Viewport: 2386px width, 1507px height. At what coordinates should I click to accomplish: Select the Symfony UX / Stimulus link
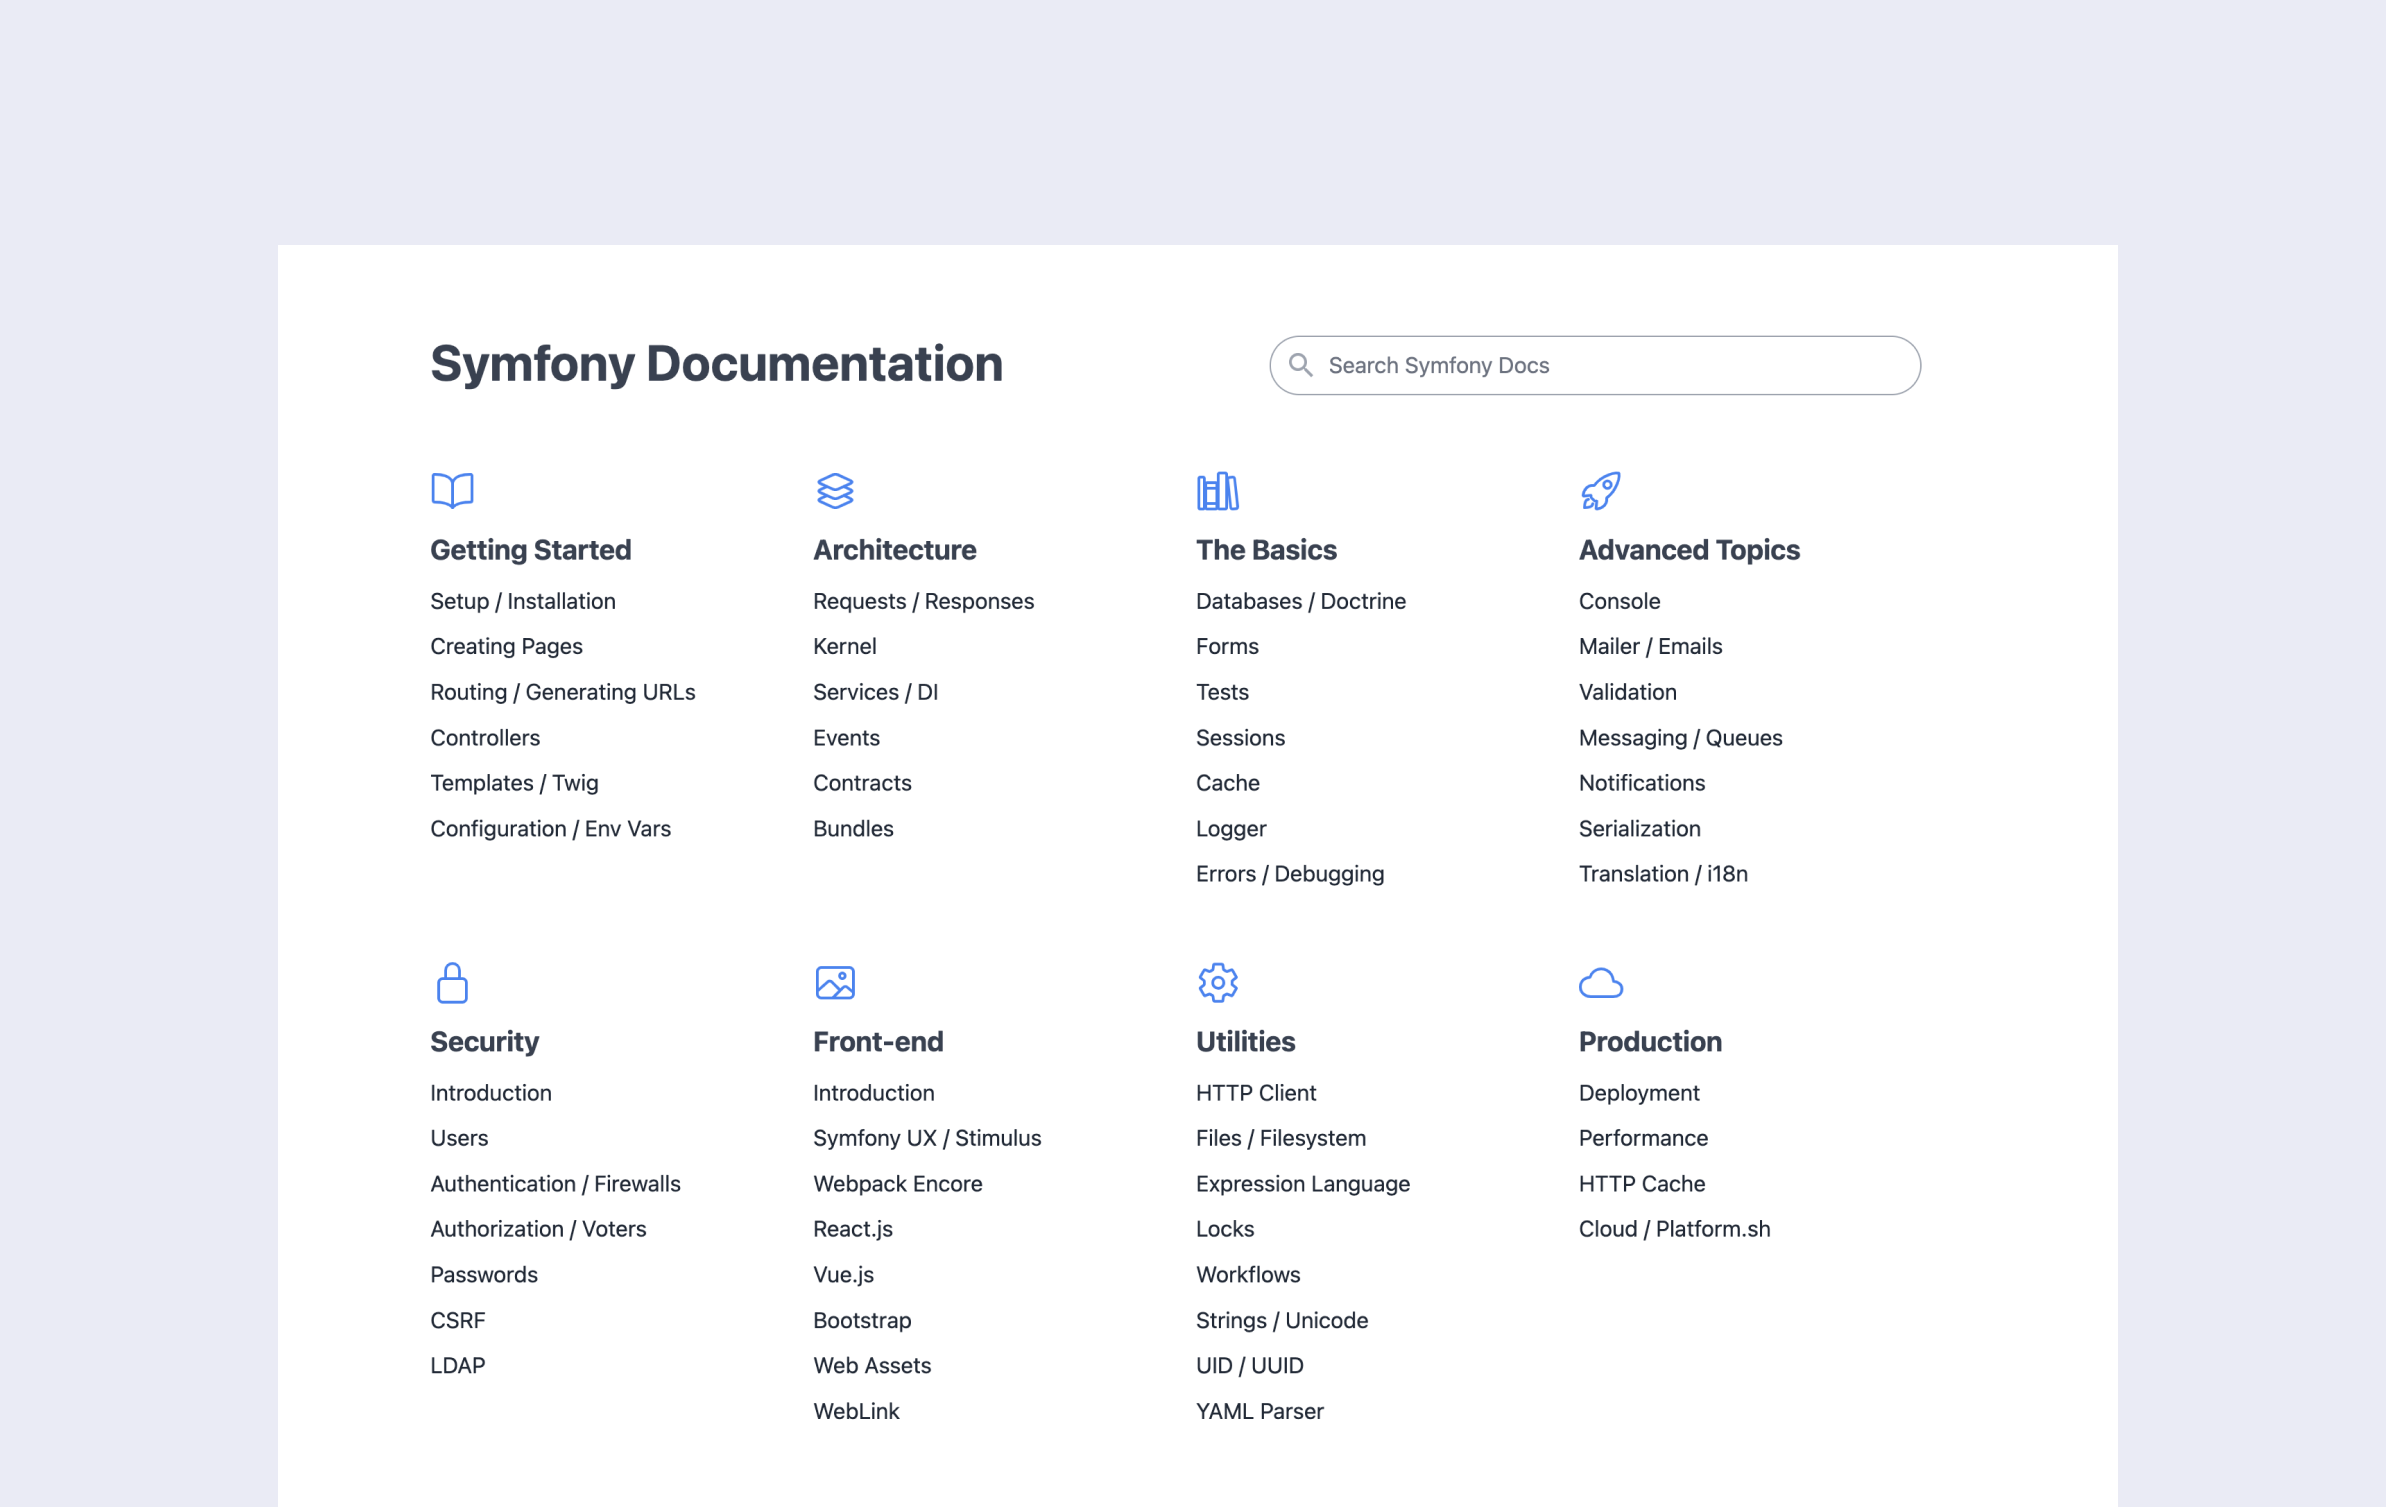click(x=927, y=1137)
